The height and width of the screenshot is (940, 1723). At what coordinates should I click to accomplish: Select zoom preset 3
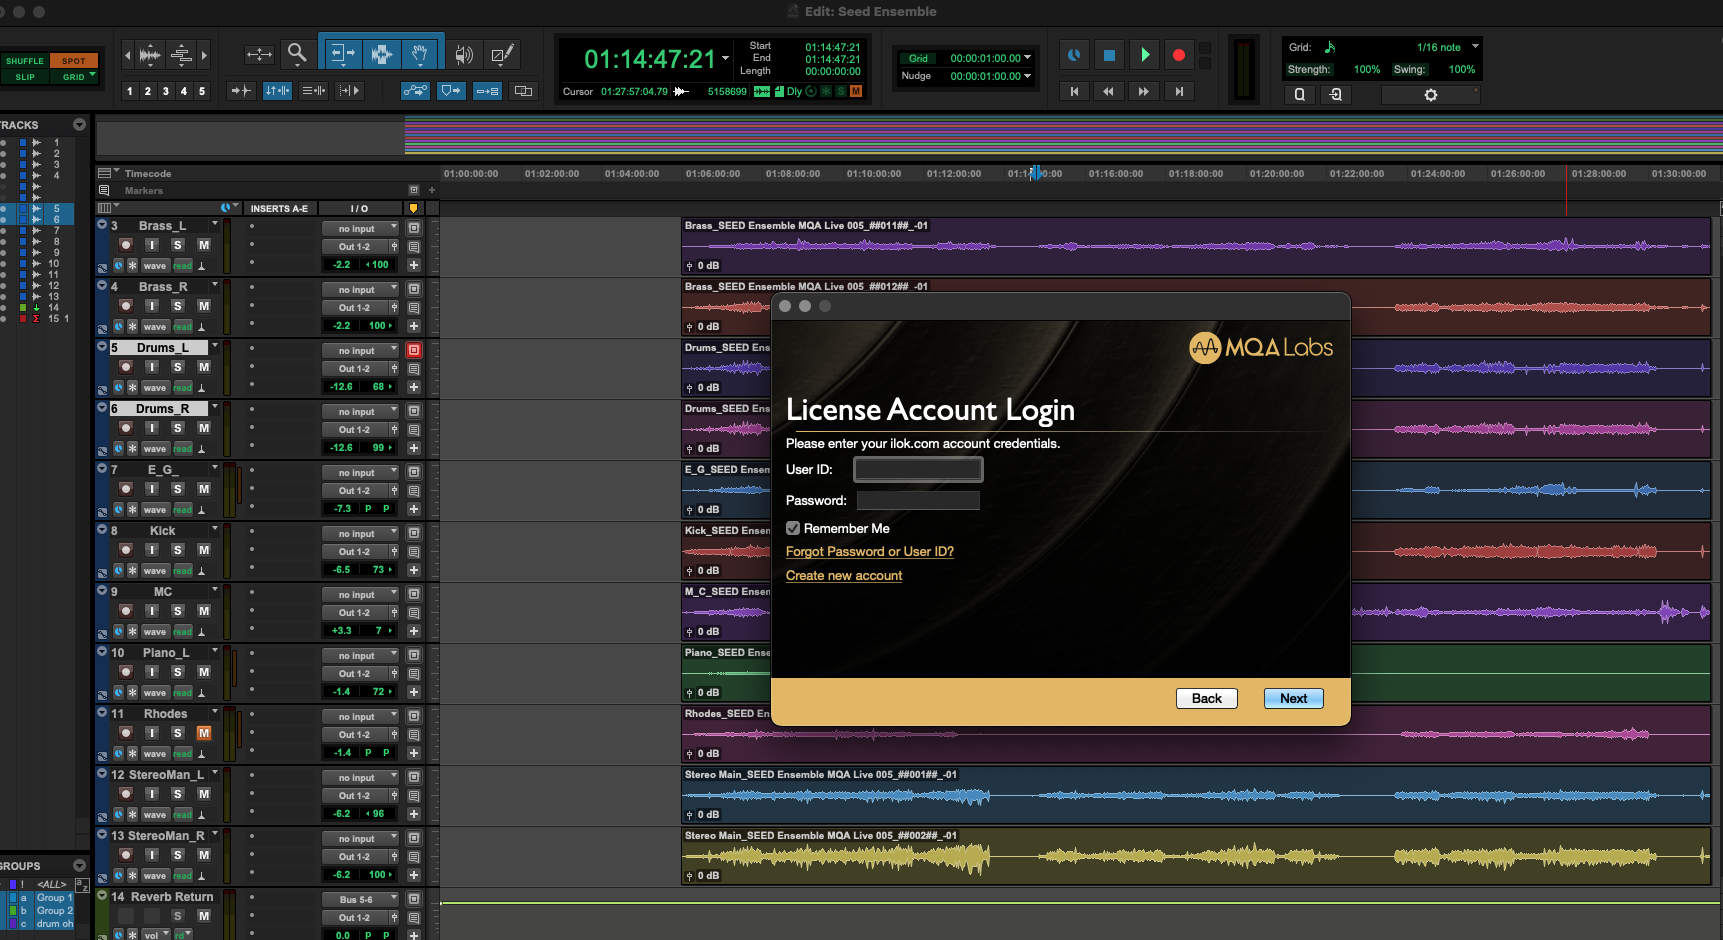[x=166, y=91]
